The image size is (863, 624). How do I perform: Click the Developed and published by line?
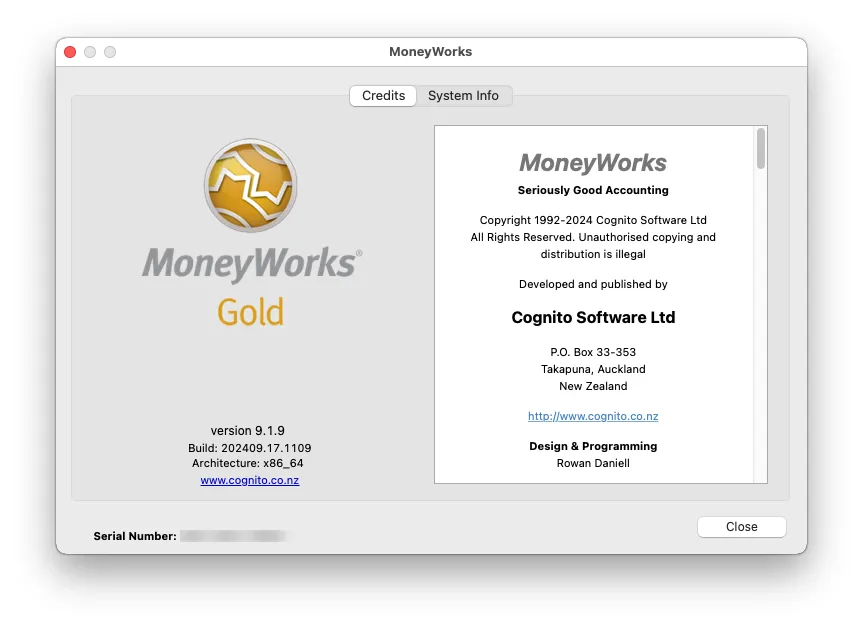593,284
